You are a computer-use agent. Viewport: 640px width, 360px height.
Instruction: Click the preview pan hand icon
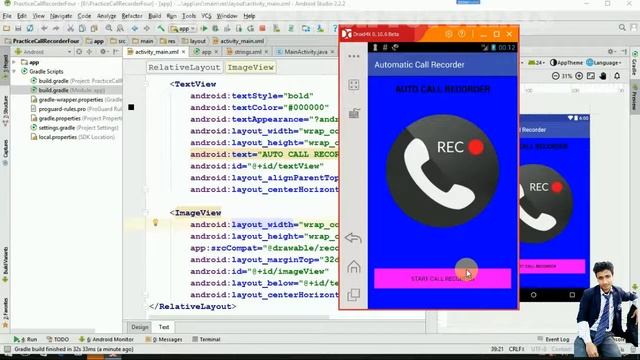point(603,76)
